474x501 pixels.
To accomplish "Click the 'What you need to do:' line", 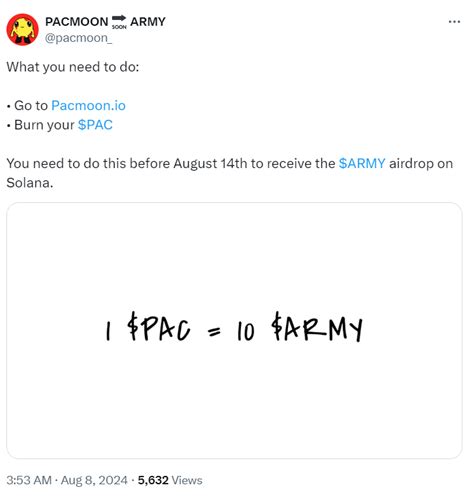I will click(73, 67).
